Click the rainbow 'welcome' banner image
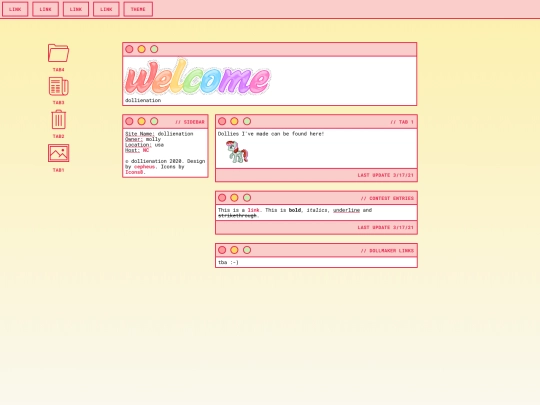The image size is (540, 405). coord(198,77)
